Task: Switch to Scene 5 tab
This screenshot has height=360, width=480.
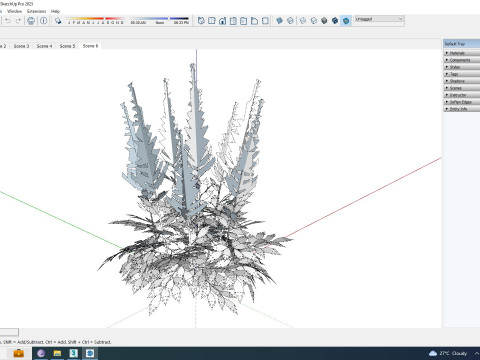Action: tap(67, 46)
